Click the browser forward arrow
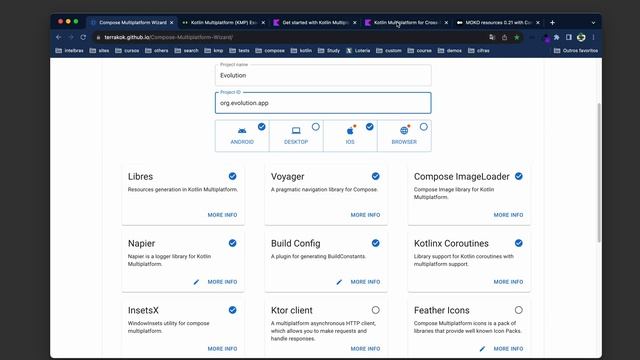 point(71,37)
